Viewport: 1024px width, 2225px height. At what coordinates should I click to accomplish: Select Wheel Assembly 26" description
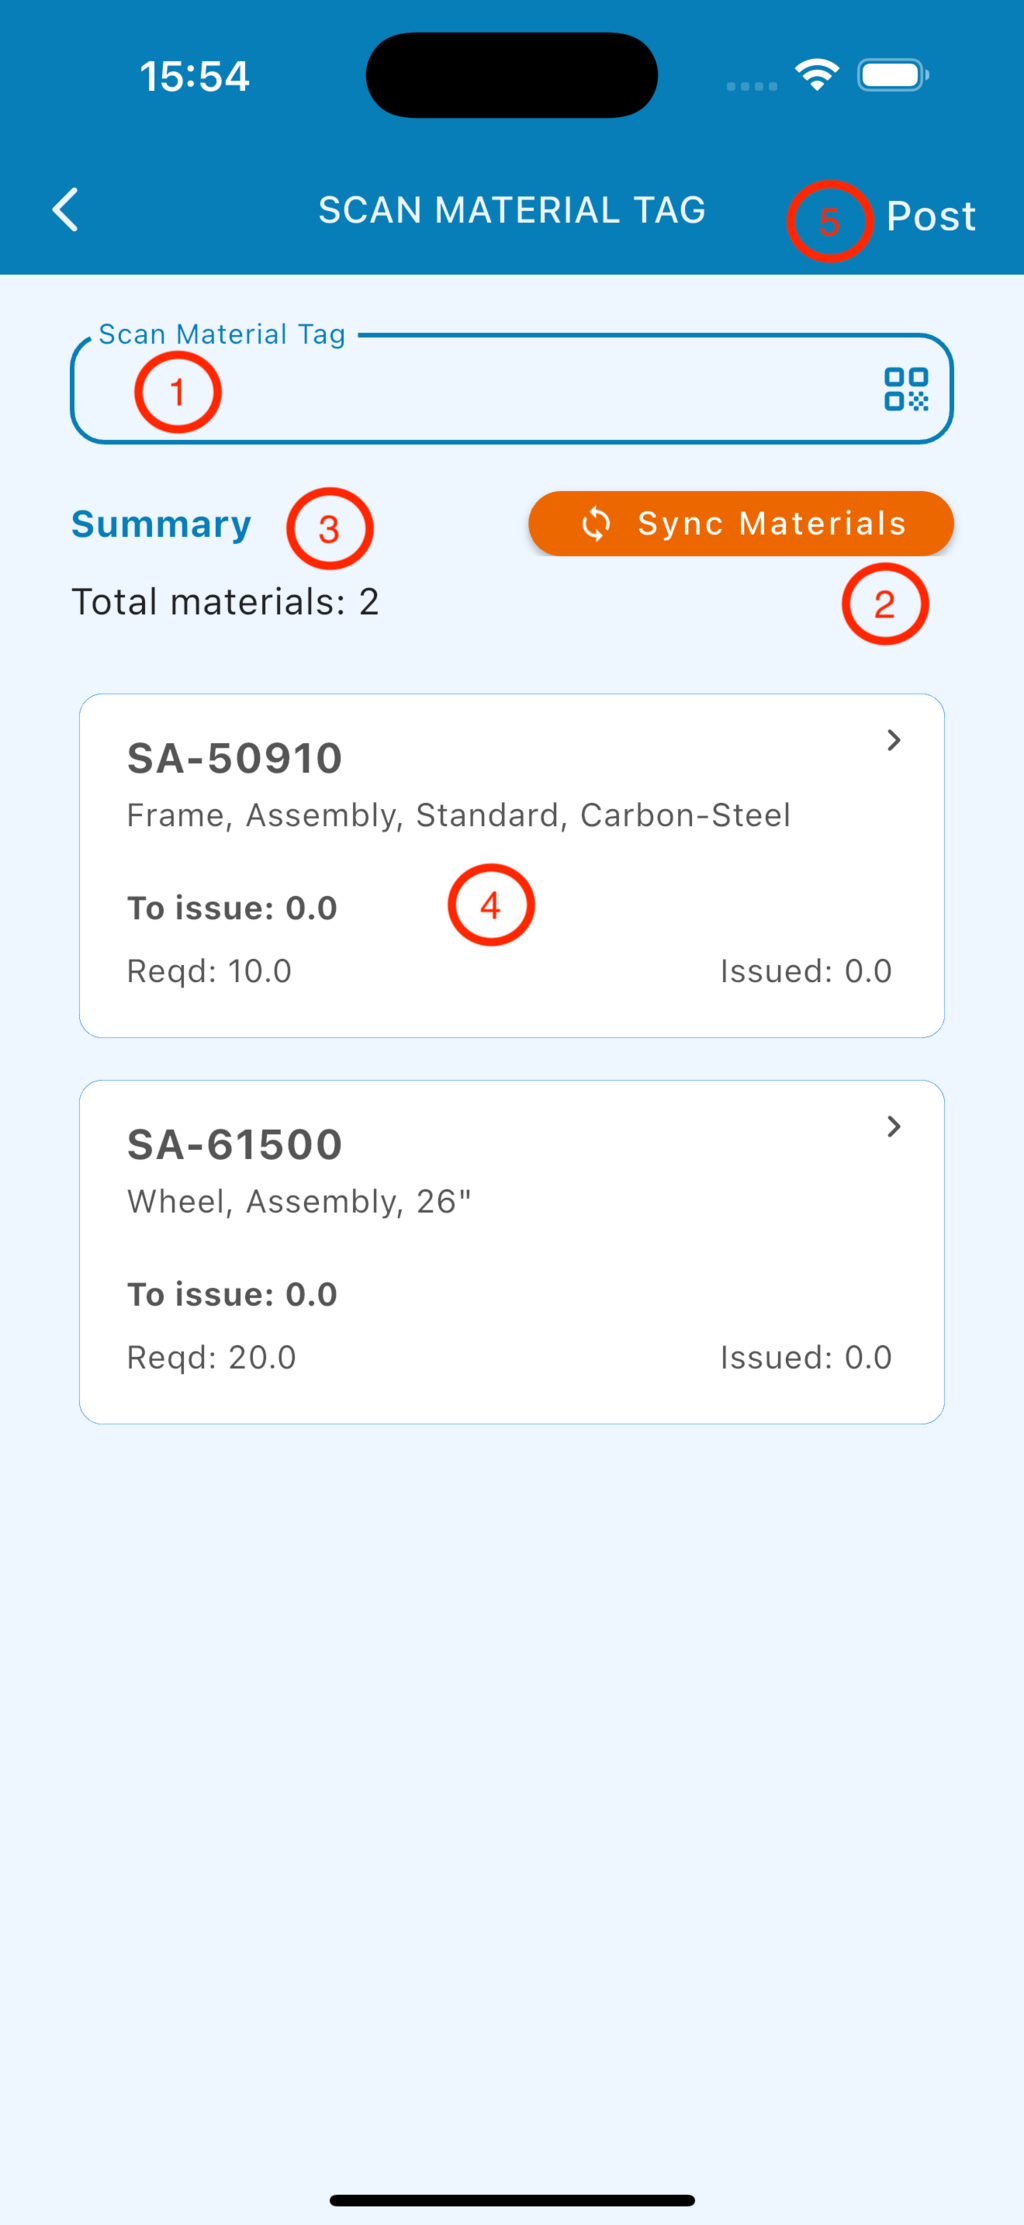coord(298,1201)
